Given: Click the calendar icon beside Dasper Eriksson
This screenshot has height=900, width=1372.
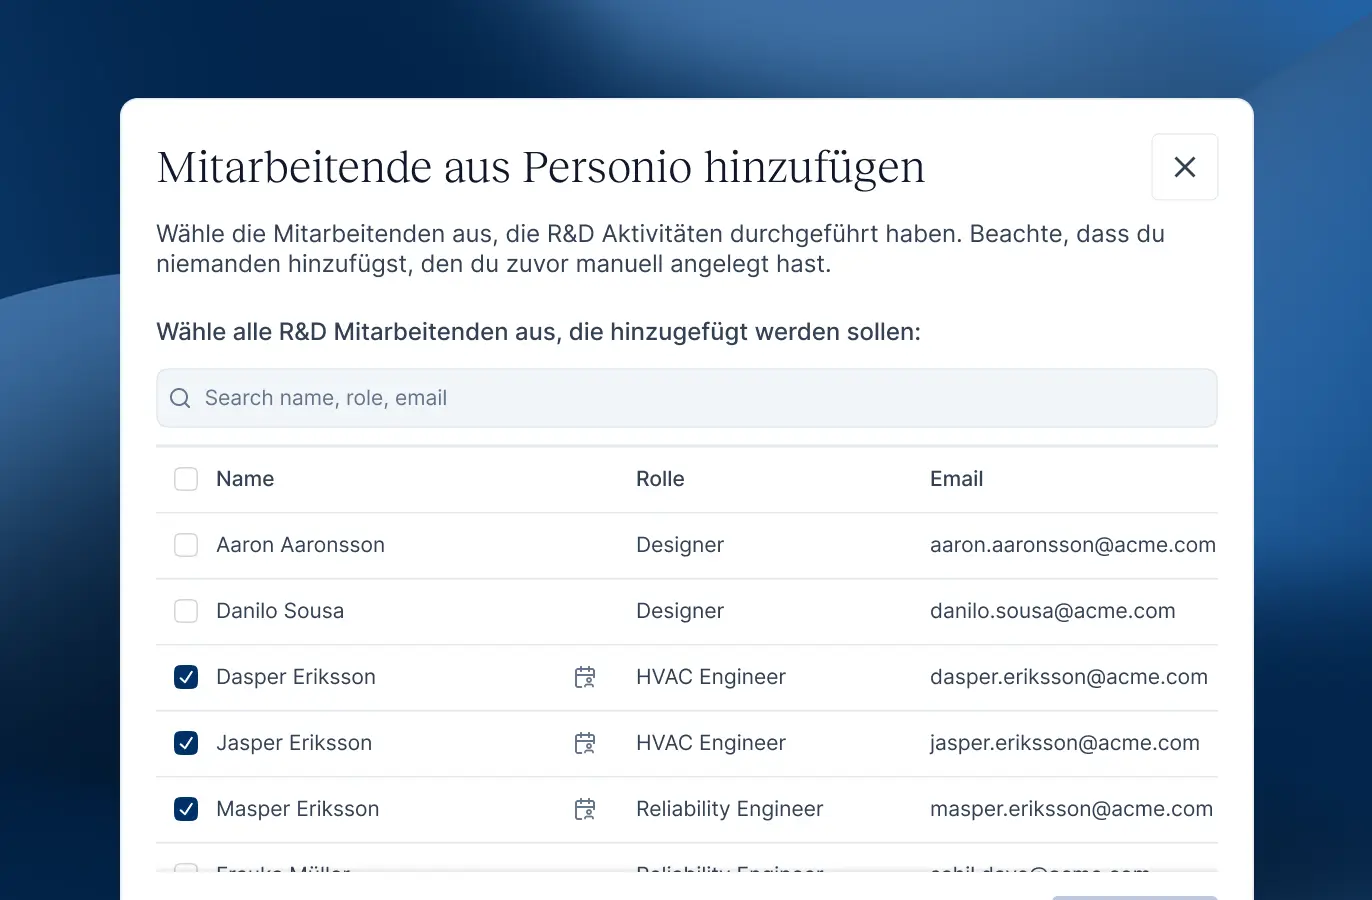Looking at the screenshot, I should click(x=585, y=677).
